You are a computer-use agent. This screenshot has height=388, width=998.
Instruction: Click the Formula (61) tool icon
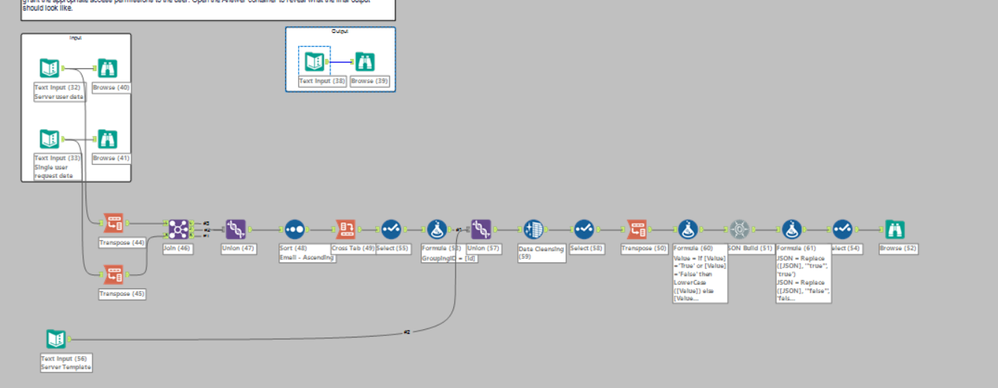coord(792,229)
